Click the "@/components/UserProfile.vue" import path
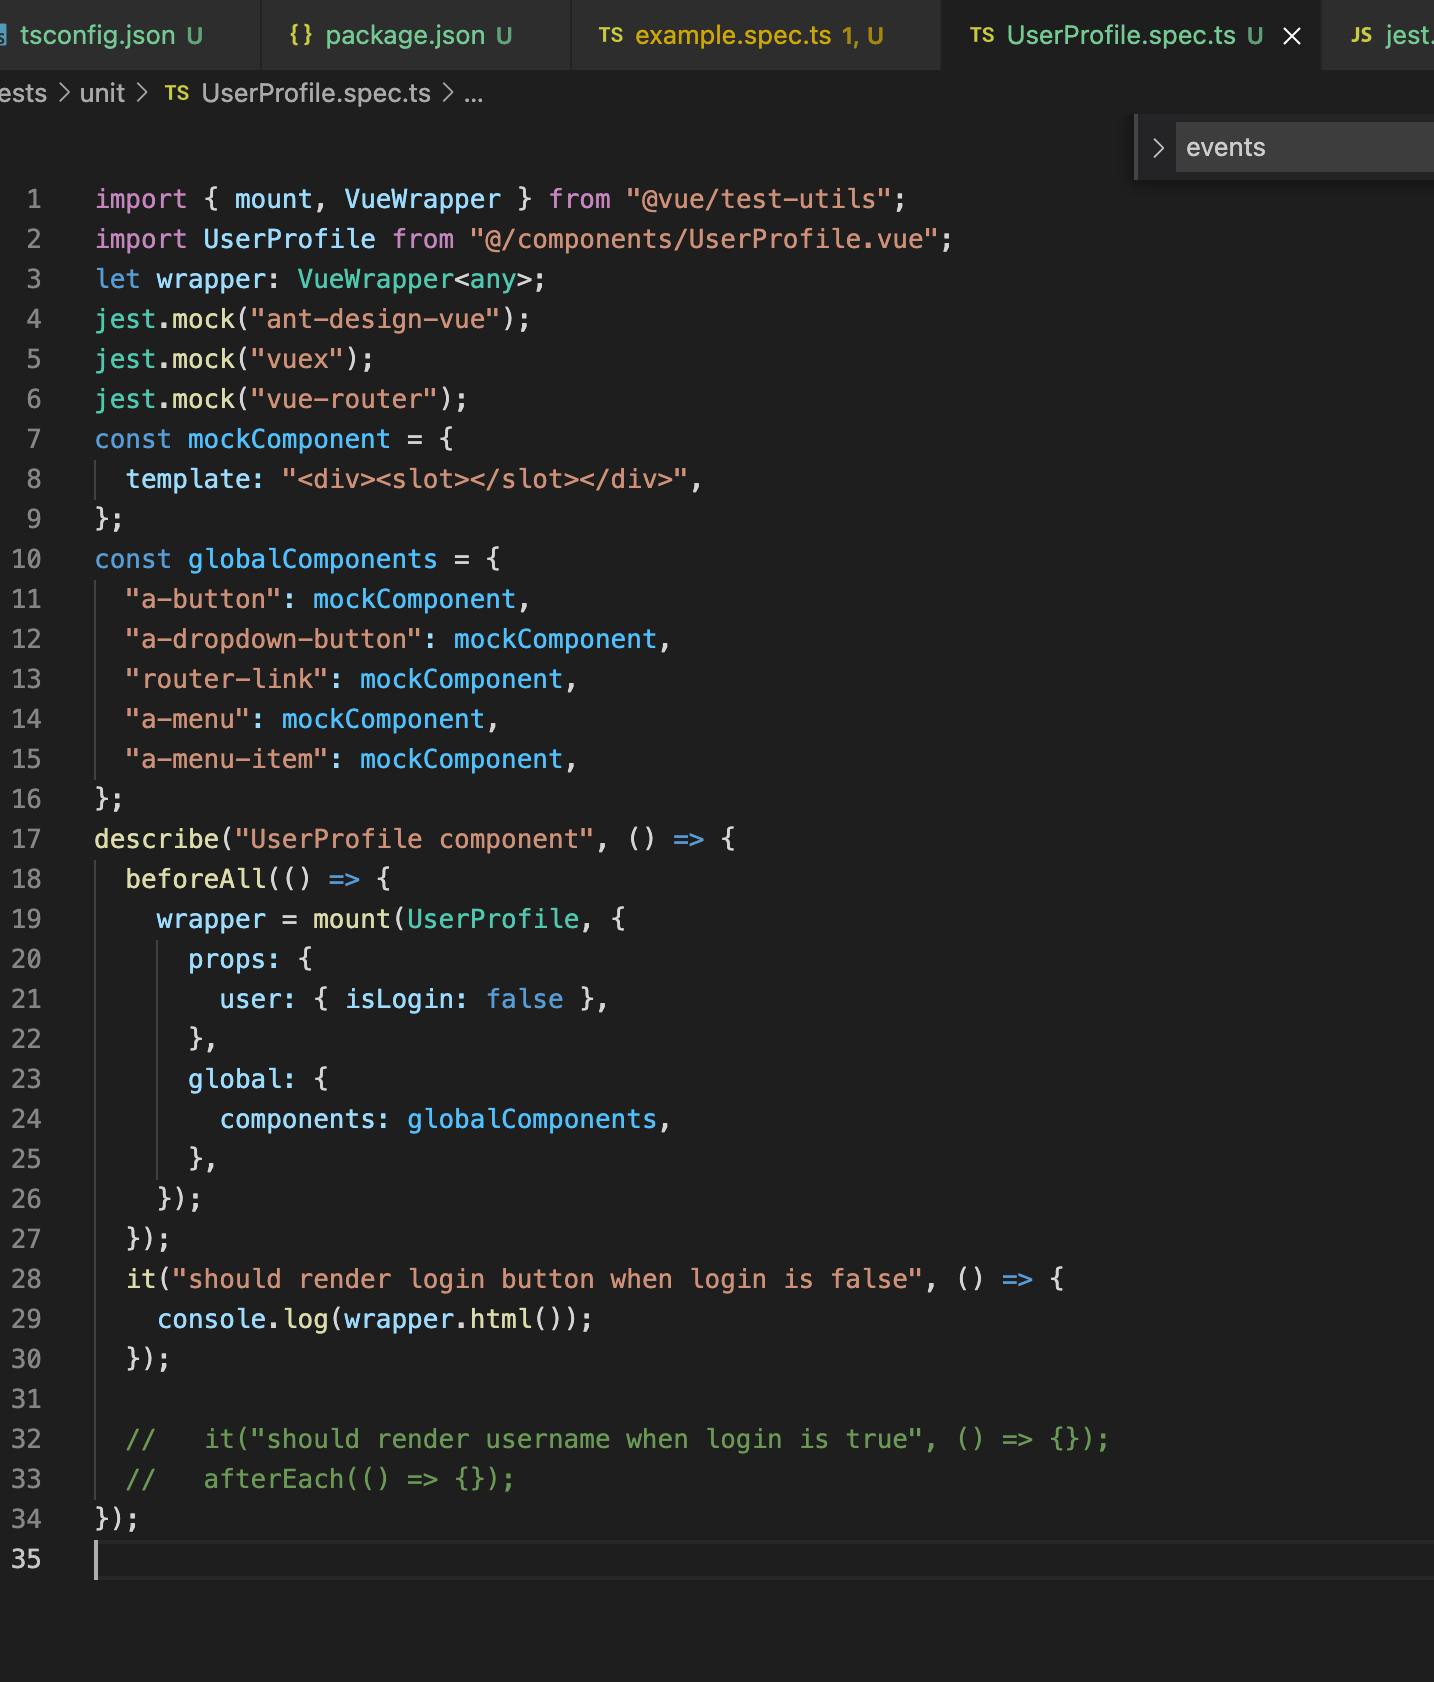1434x1682 pixels. [704, 239]
